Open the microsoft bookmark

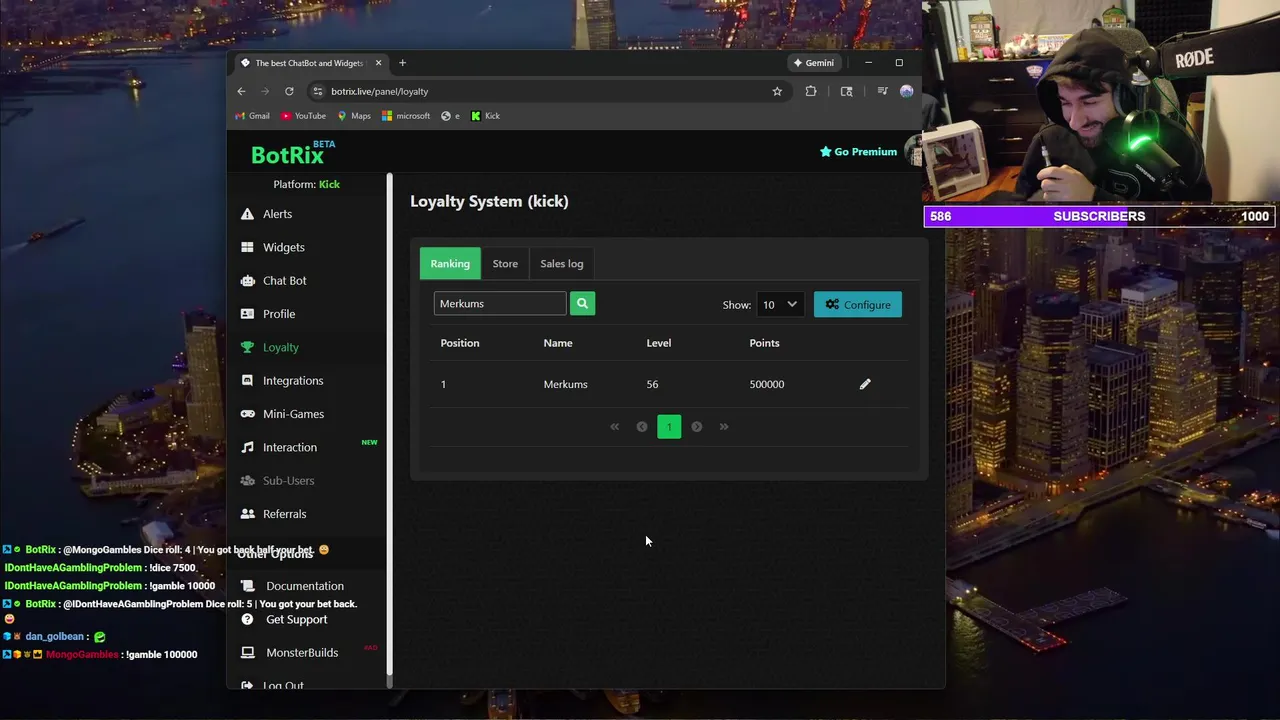coord(406,116)
